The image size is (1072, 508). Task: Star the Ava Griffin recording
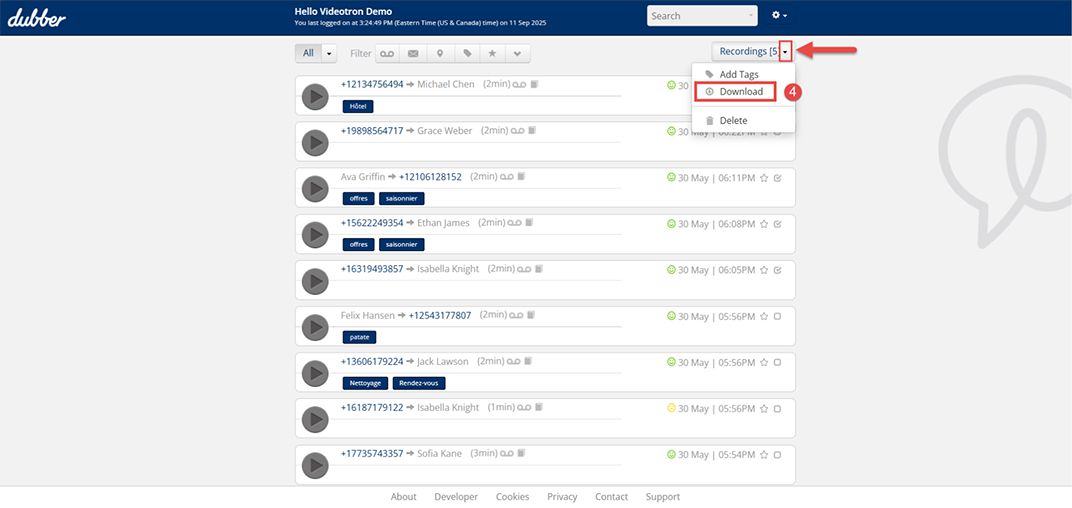(x=764, y=178)
